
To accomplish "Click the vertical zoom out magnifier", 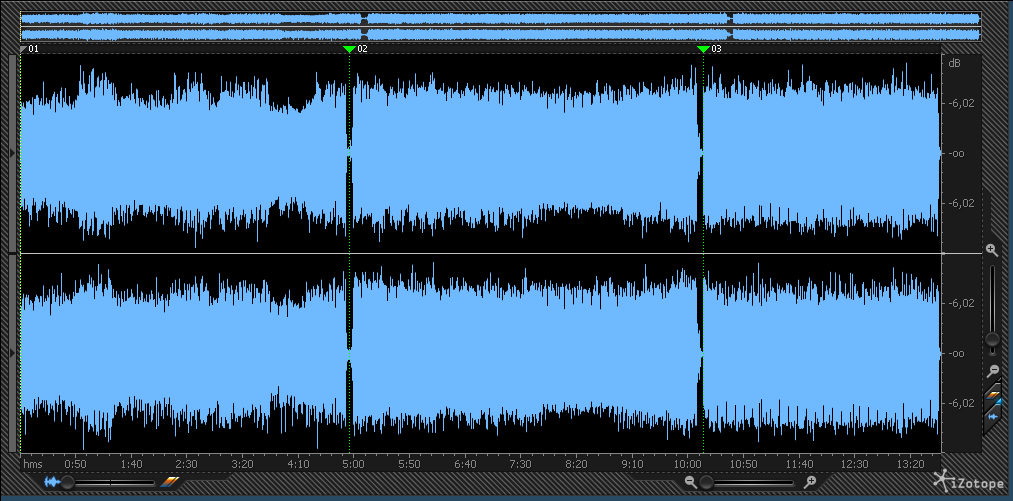I will pyautogui.click(x=992, y=370).
